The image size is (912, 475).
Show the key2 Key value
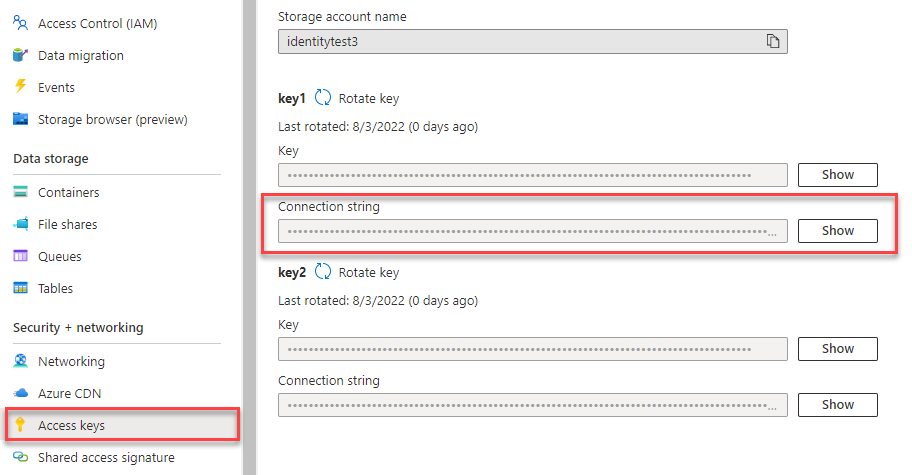[837, 349]
